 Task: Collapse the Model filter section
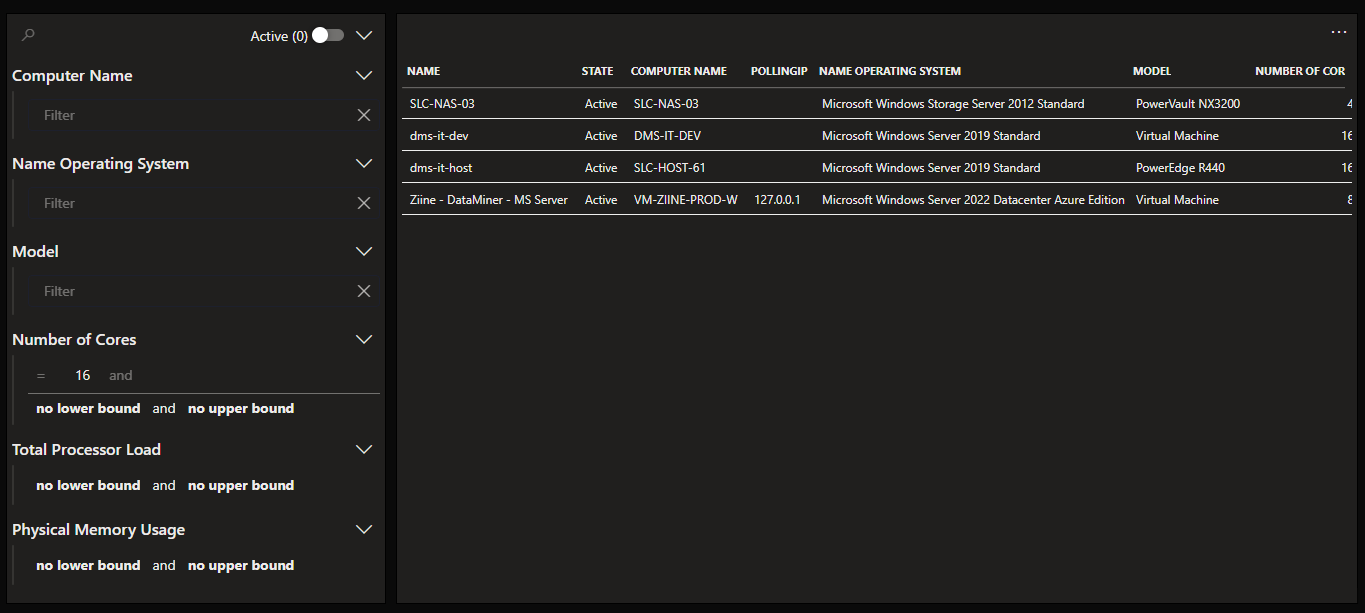point(364,252)
